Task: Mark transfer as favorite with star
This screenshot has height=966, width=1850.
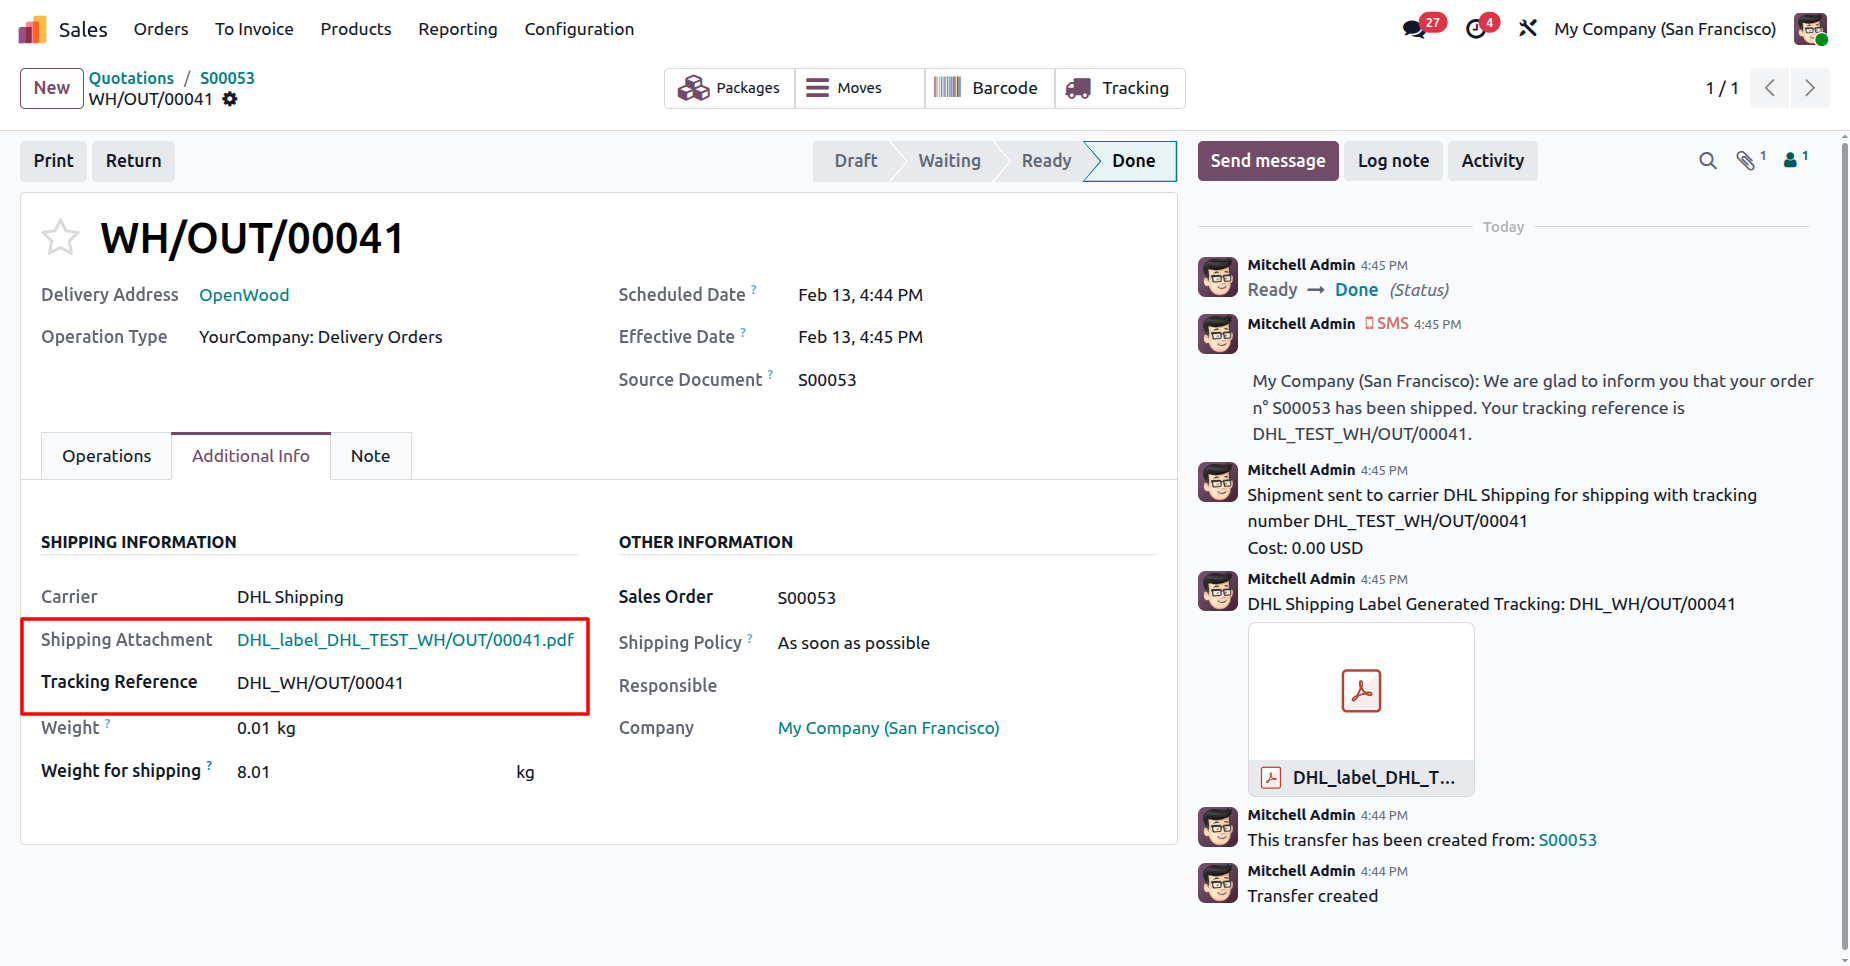Action: 60,238
